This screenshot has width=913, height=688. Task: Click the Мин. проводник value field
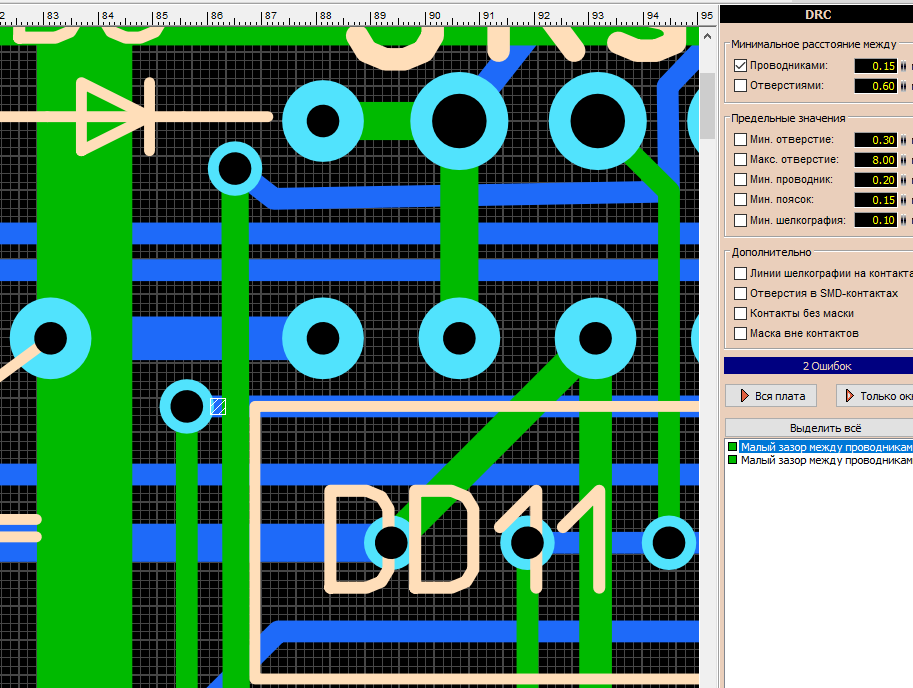point(875,180)
